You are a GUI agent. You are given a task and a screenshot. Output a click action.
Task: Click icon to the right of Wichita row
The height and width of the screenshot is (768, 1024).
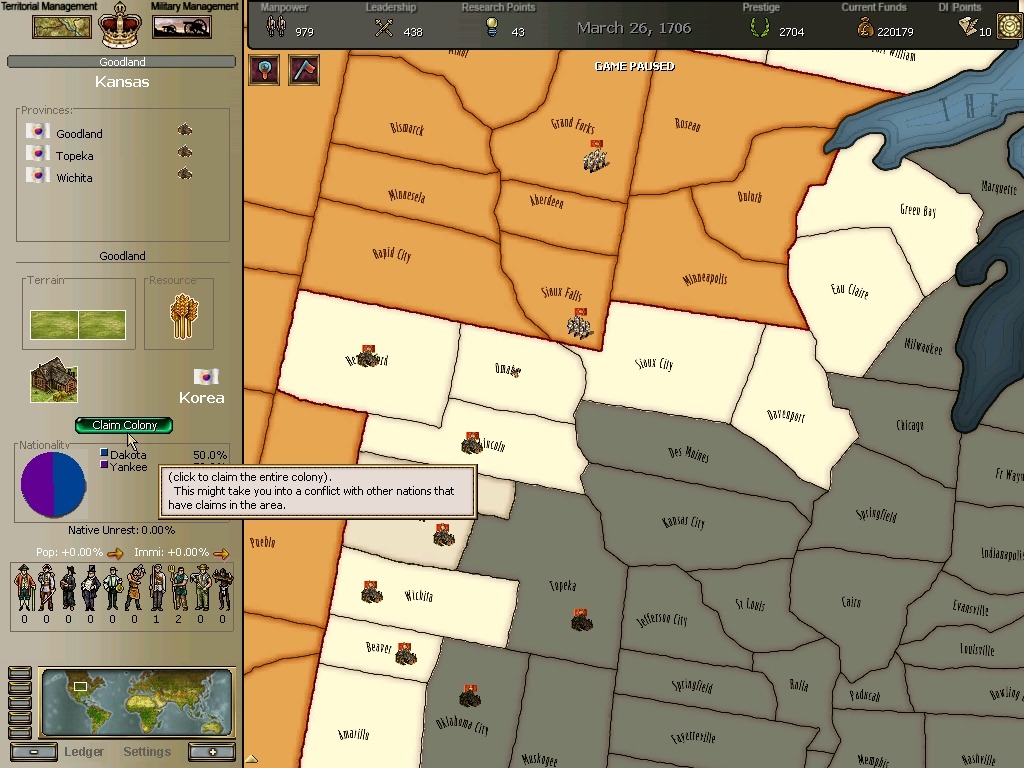click(x=185, y=174)
